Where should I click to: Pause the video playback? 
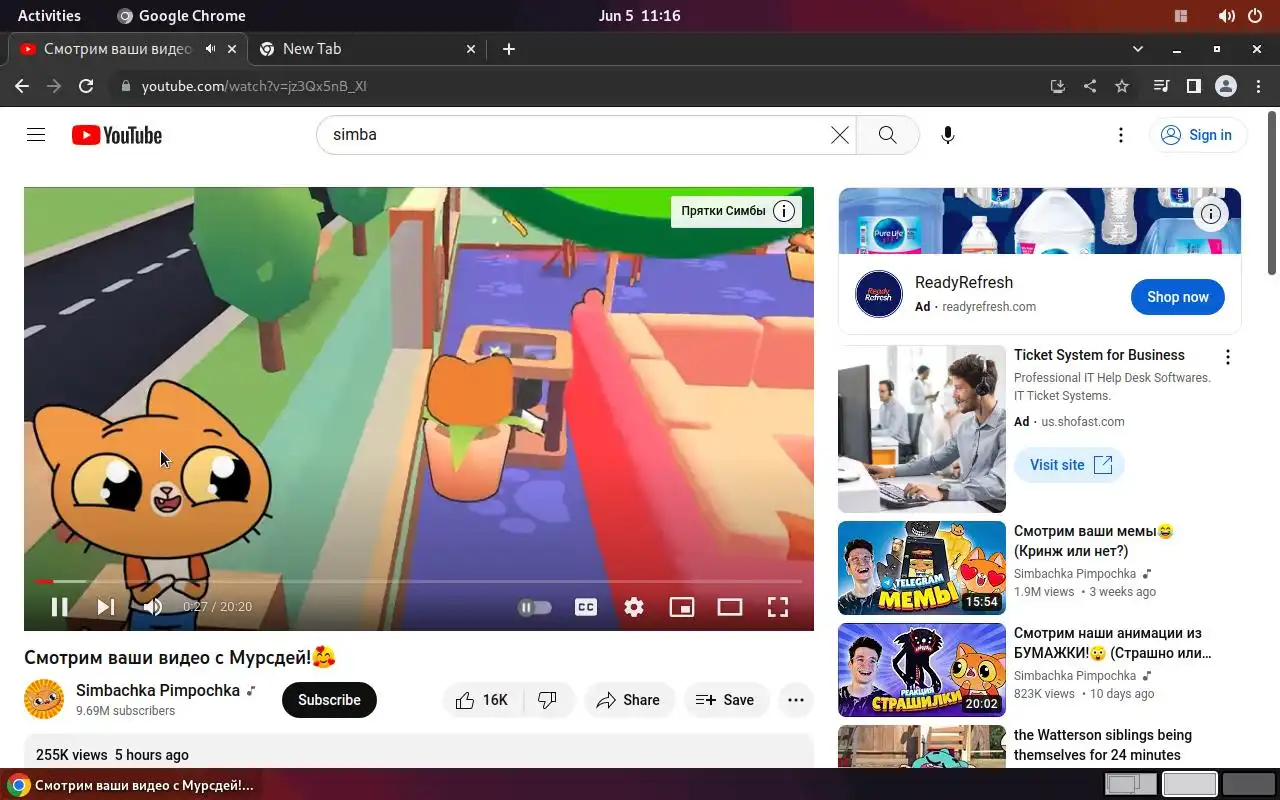[59, 606]
